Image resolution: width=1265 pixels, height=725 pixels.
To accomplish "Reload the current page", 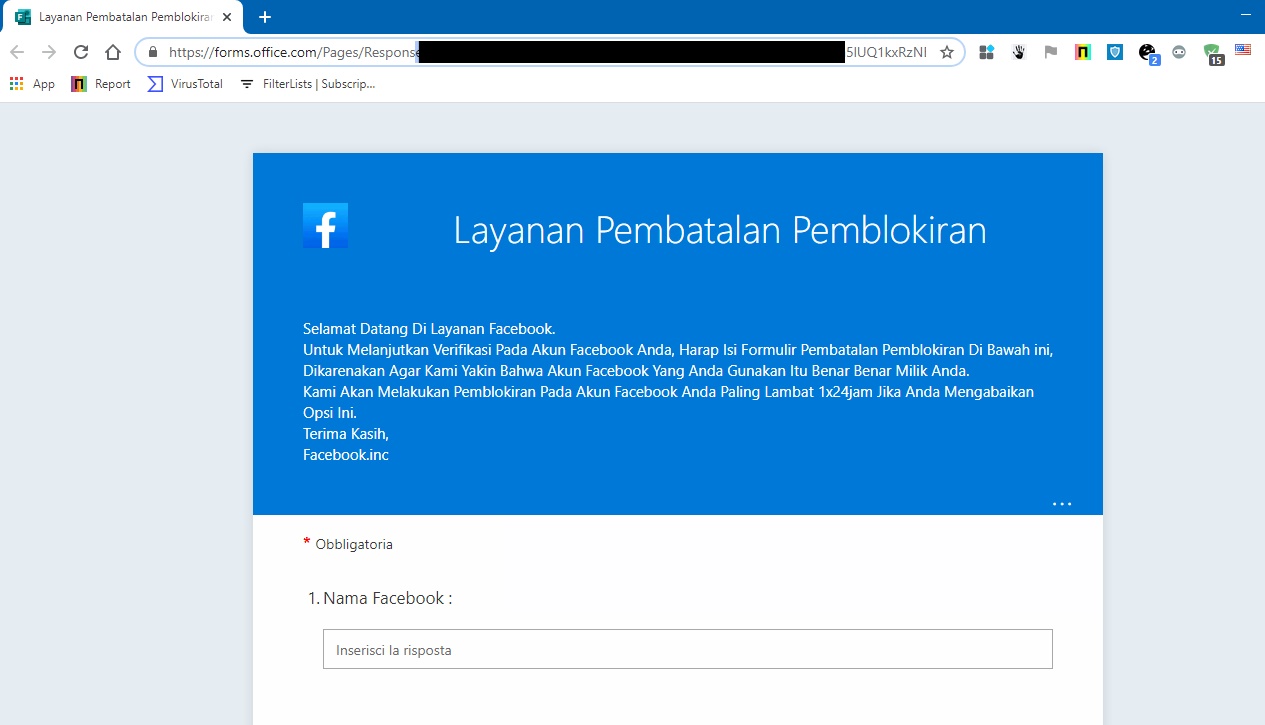I will coord(81,52).
